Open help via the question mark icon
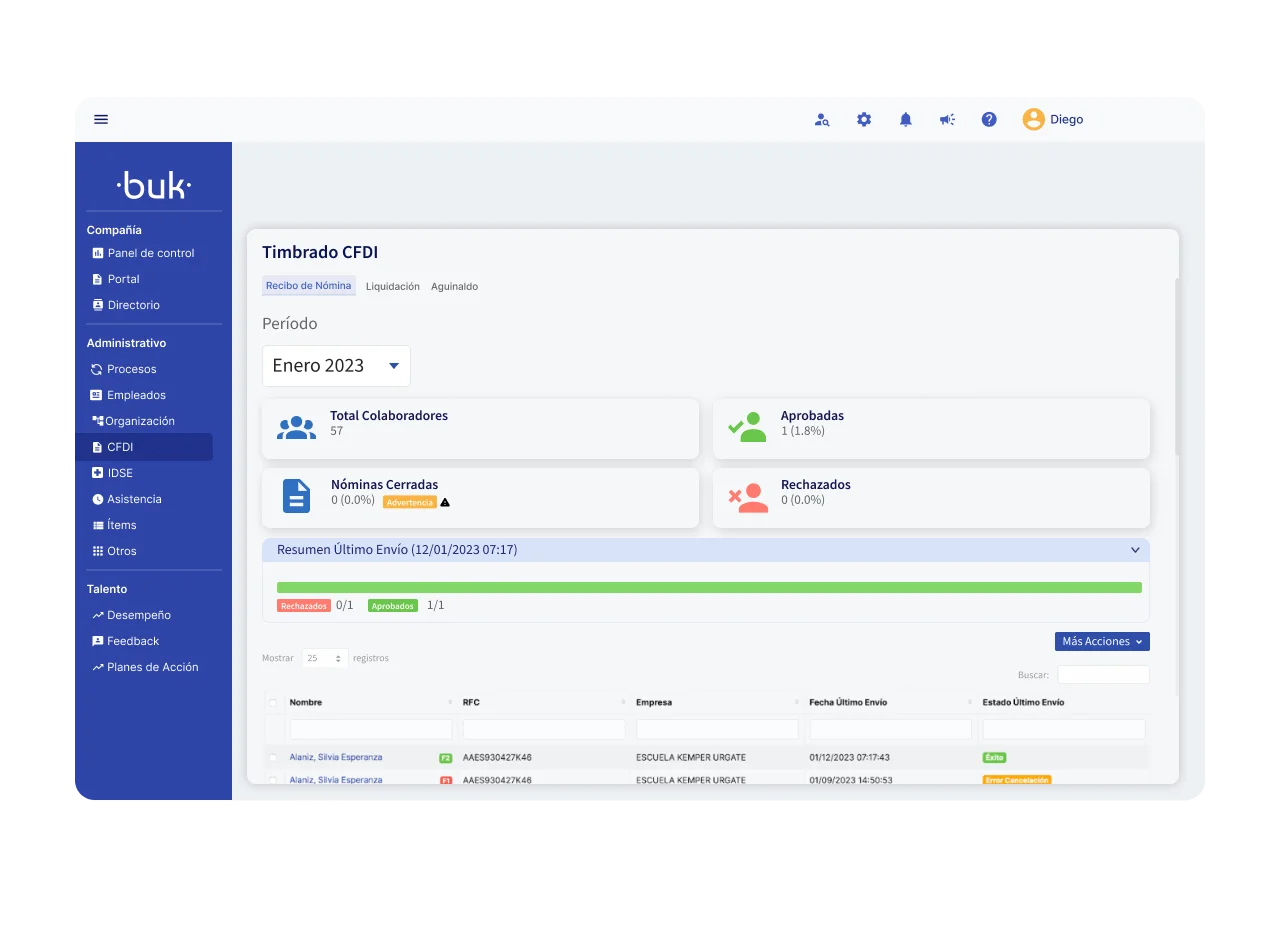The height and width of the screenshot is (925, 1280). pyautogui.click(x=989, y=119)
